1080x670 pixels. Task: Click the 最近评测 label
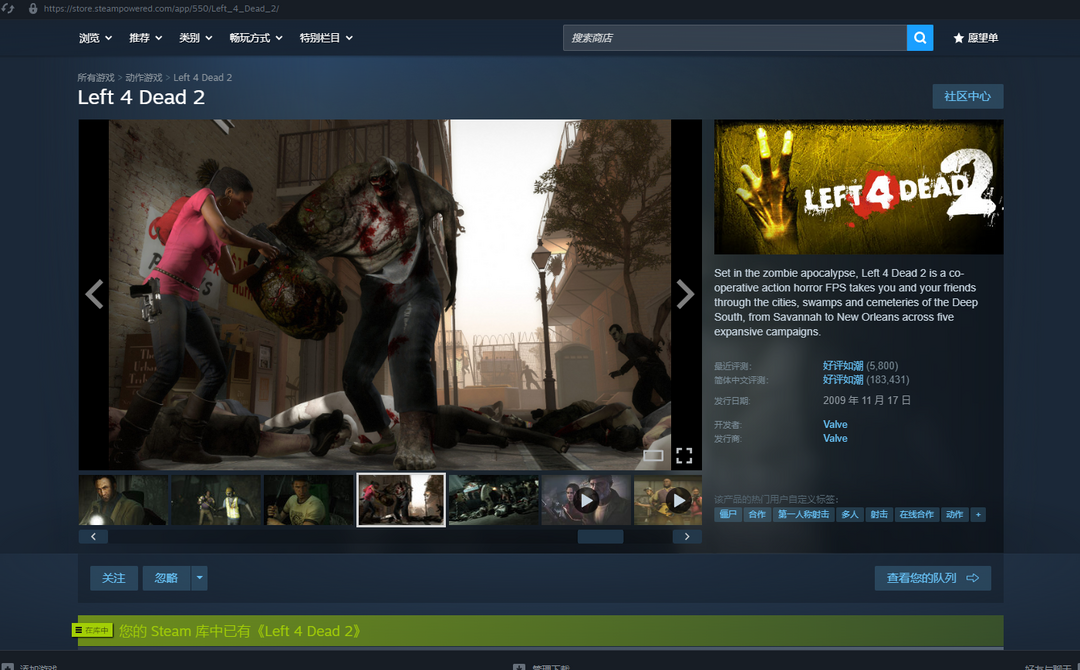733,366
